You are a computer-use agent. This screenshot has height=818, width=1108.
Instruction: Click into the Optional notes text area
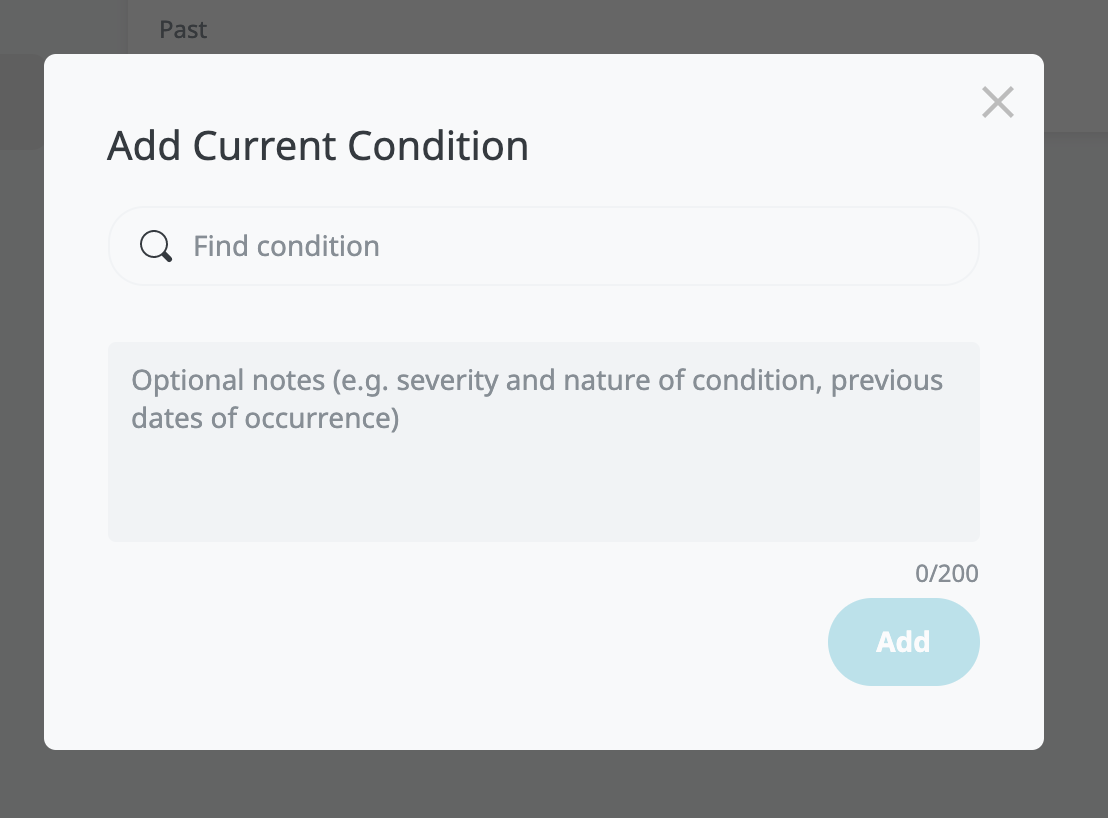(x=543, y=442)
